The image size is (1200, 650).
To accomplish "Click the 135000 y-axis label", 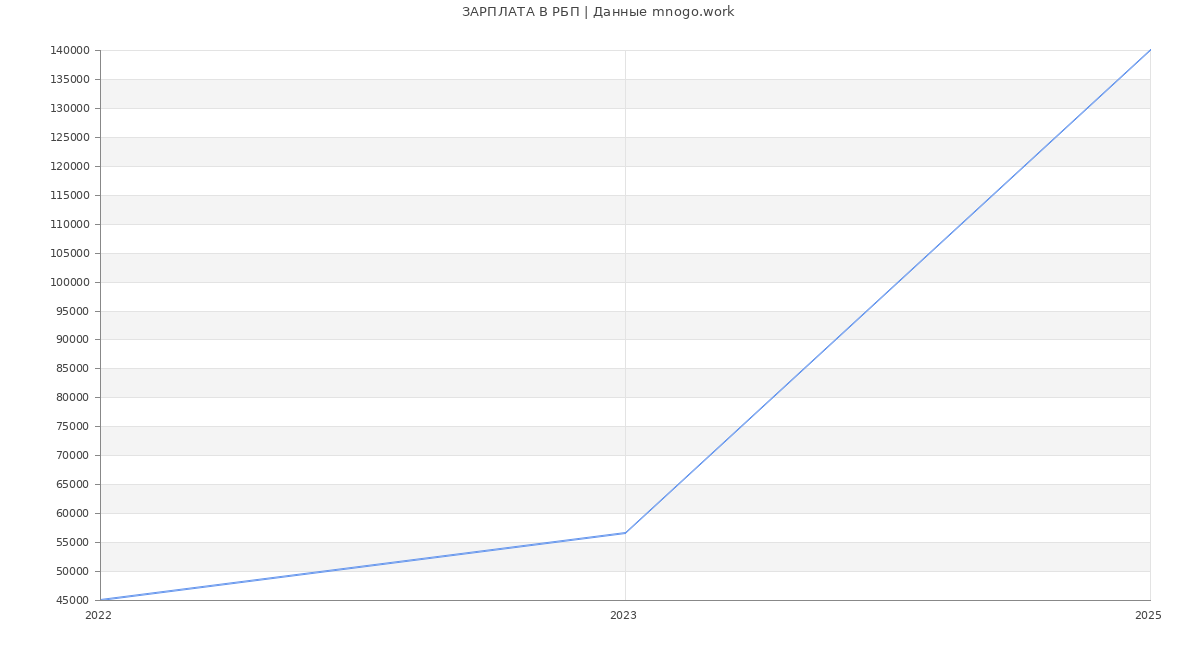I will [70, 80].
